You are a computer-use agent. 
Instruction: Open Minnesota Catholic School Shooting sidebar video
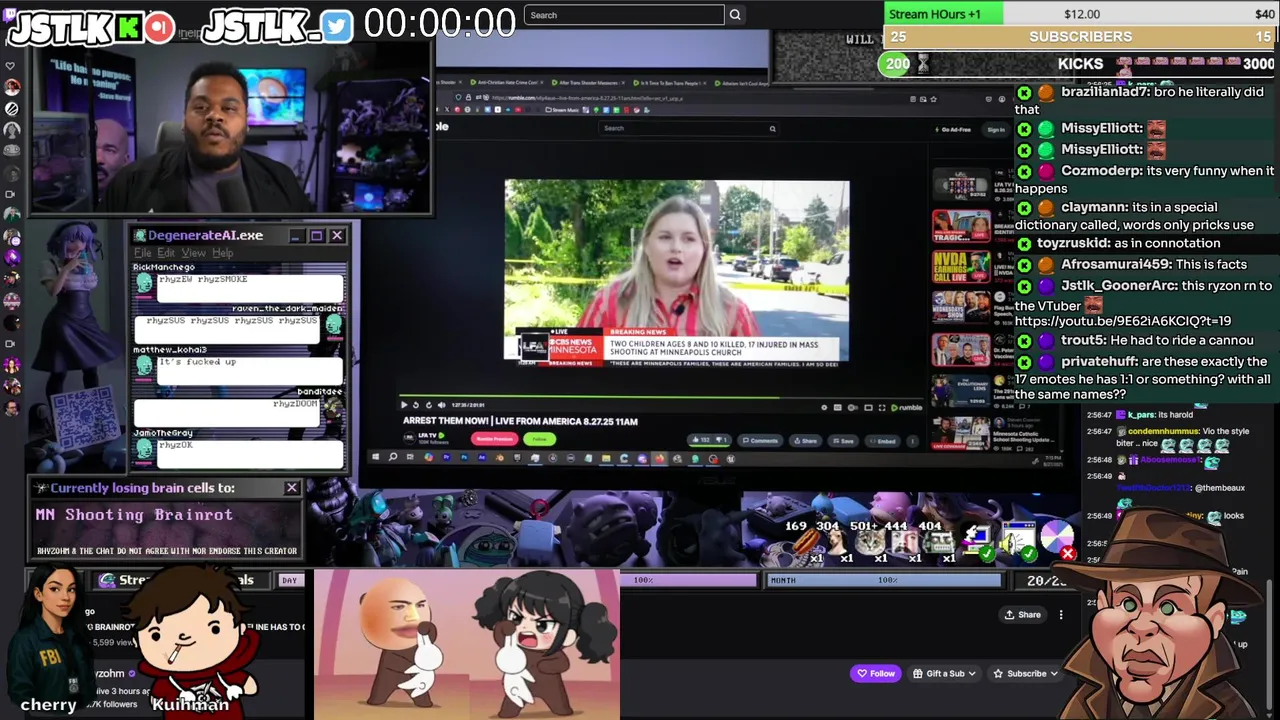tap(961, 432)
